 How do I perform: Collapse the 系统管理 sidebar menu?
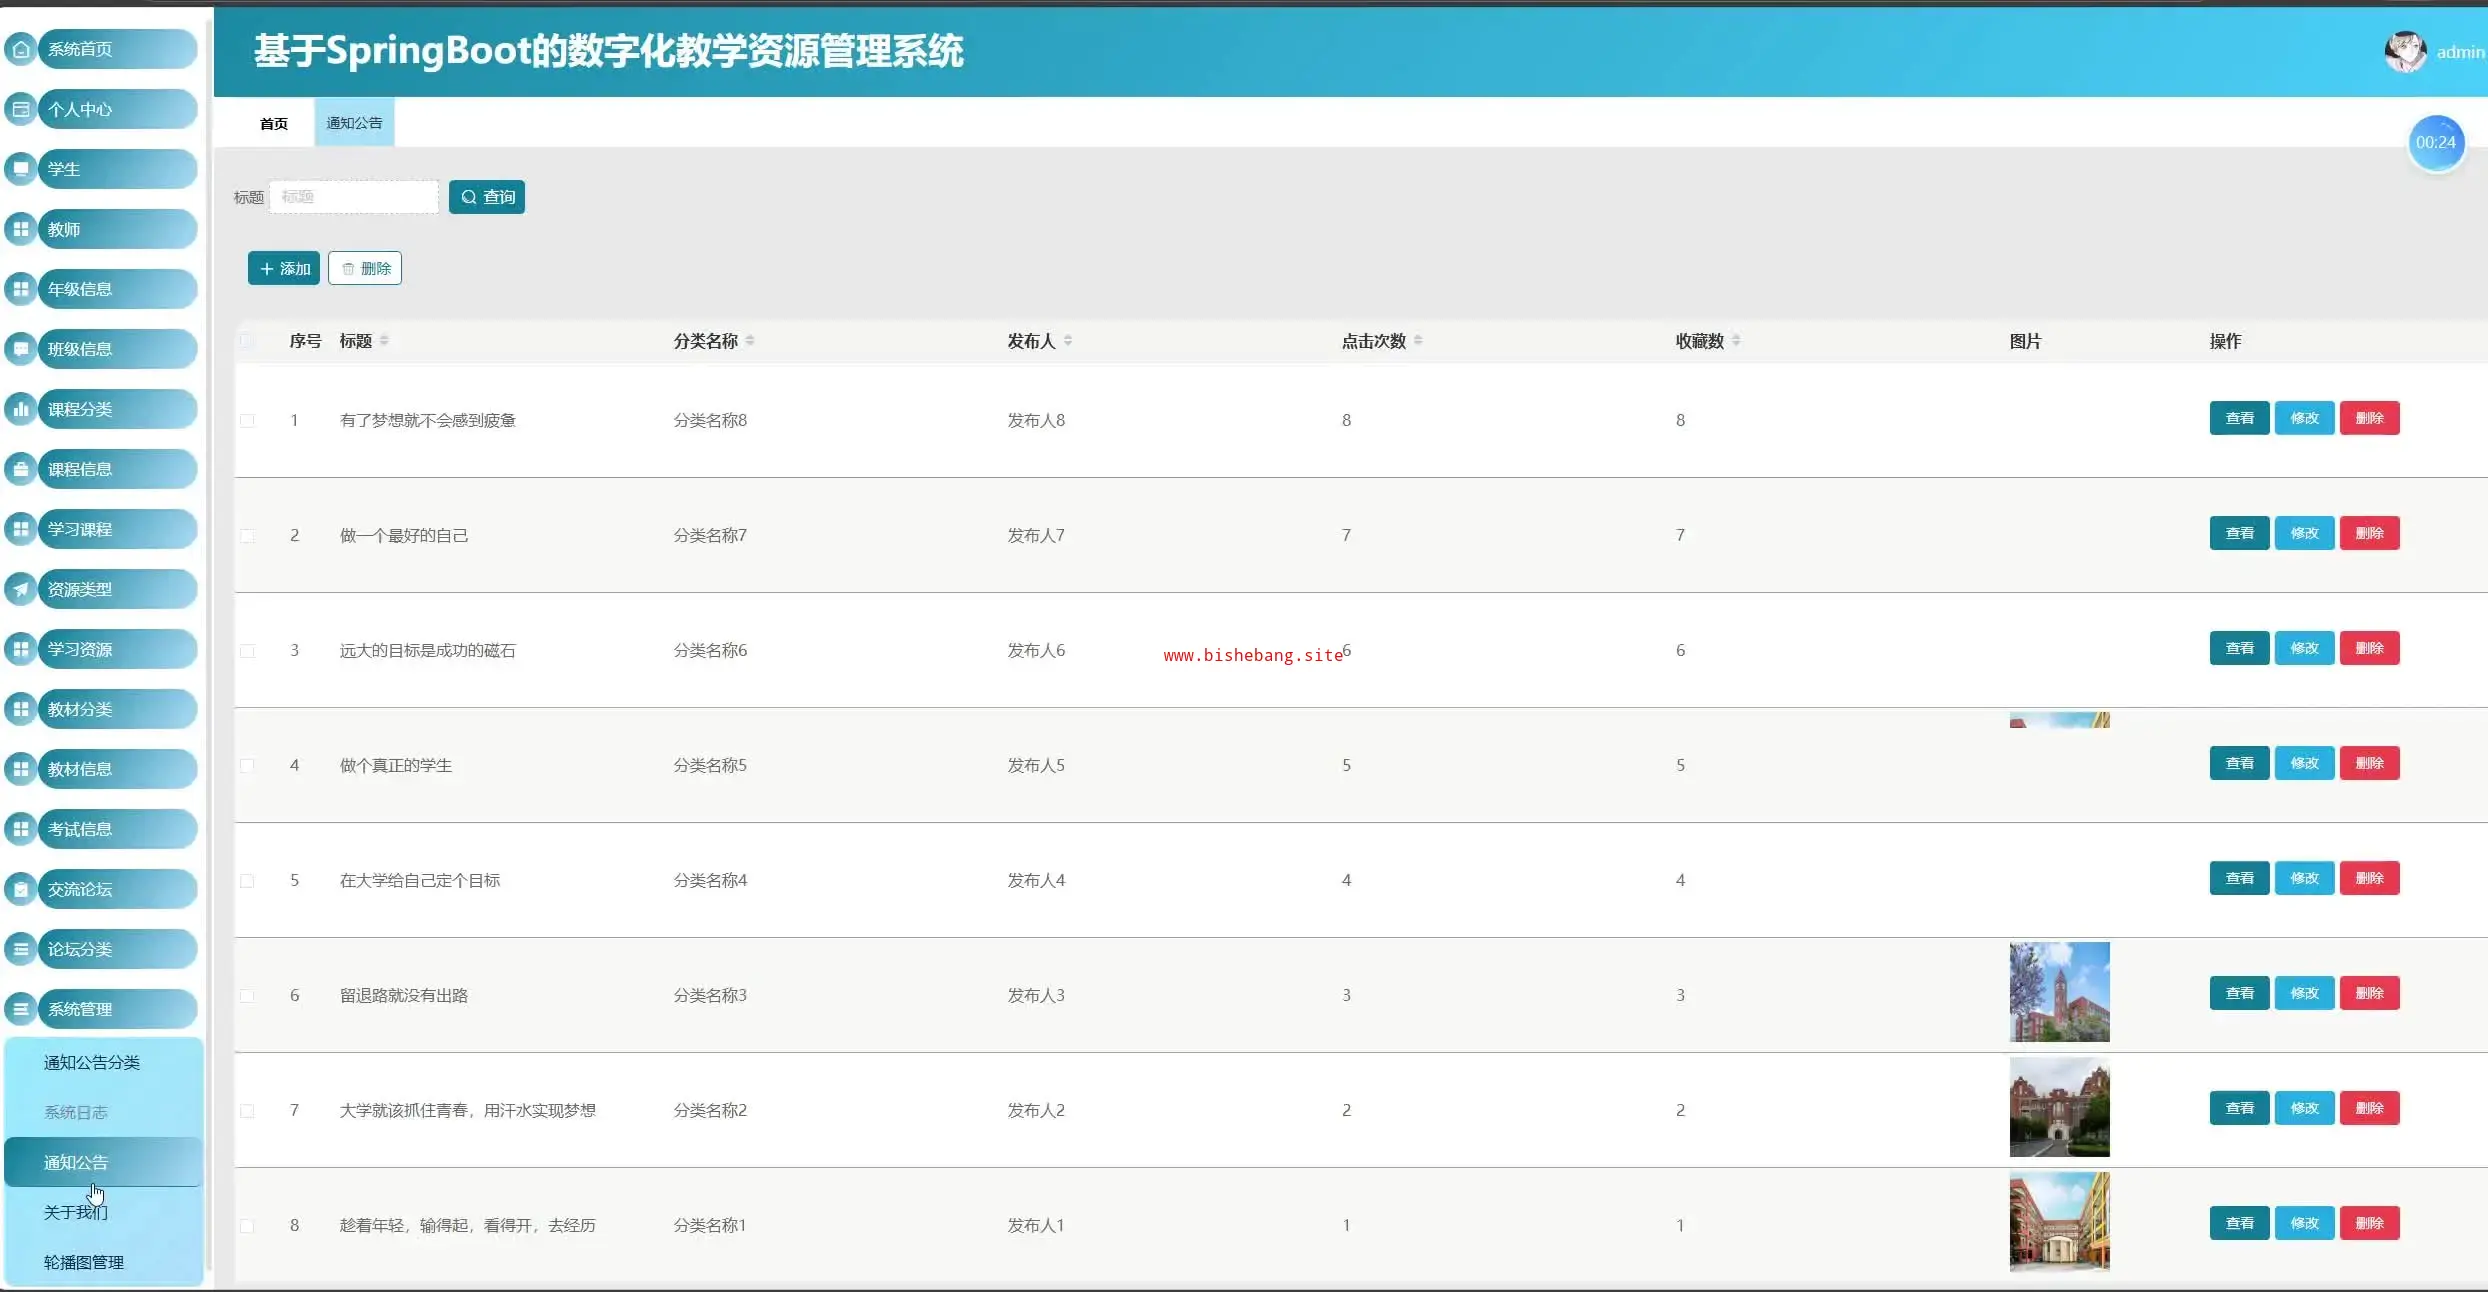pos(100,1009)
